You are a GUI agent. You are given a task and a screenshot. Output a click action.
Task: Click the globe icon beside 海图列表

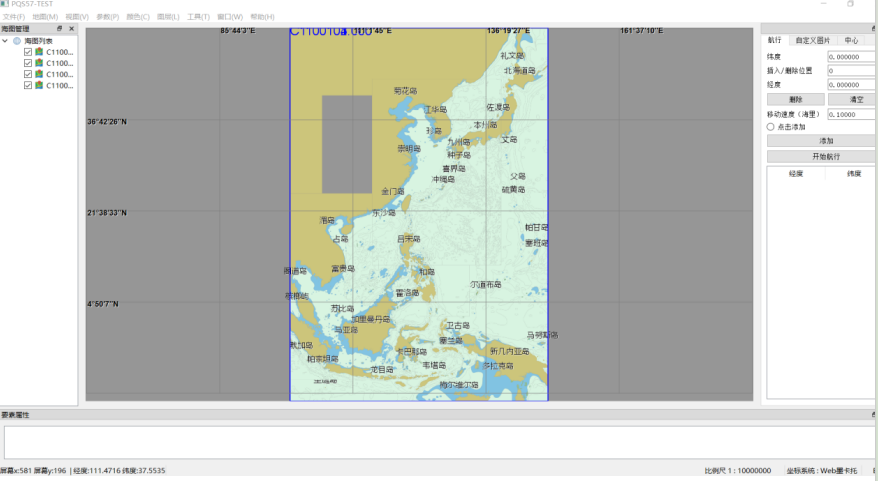(17, 40)
